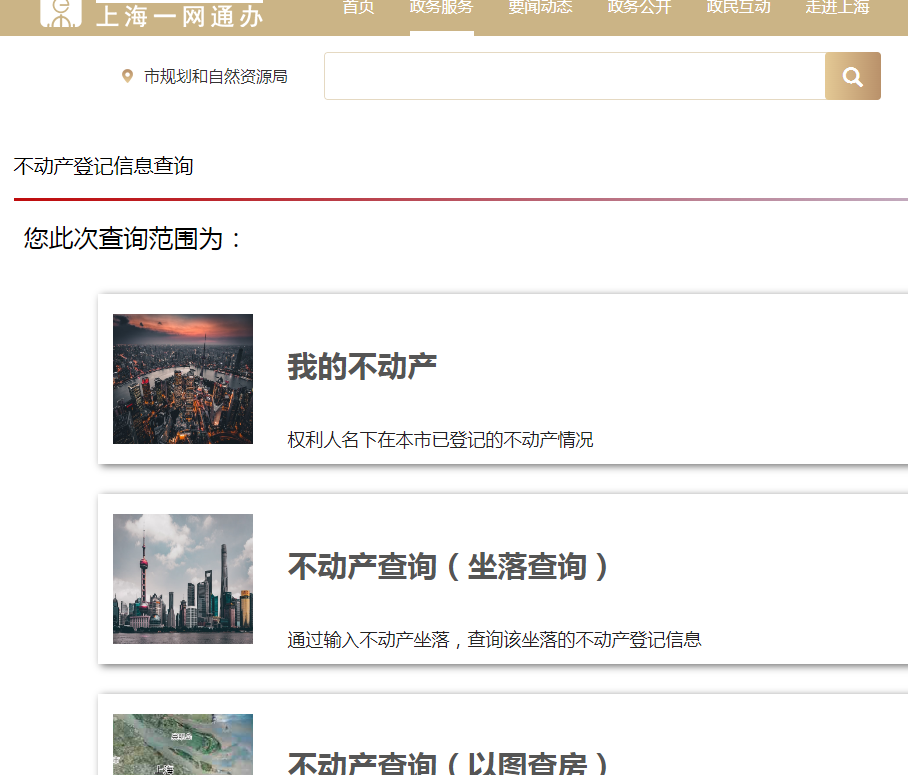Click the magnifier search button
908x775 pixels.
[852, 76]
